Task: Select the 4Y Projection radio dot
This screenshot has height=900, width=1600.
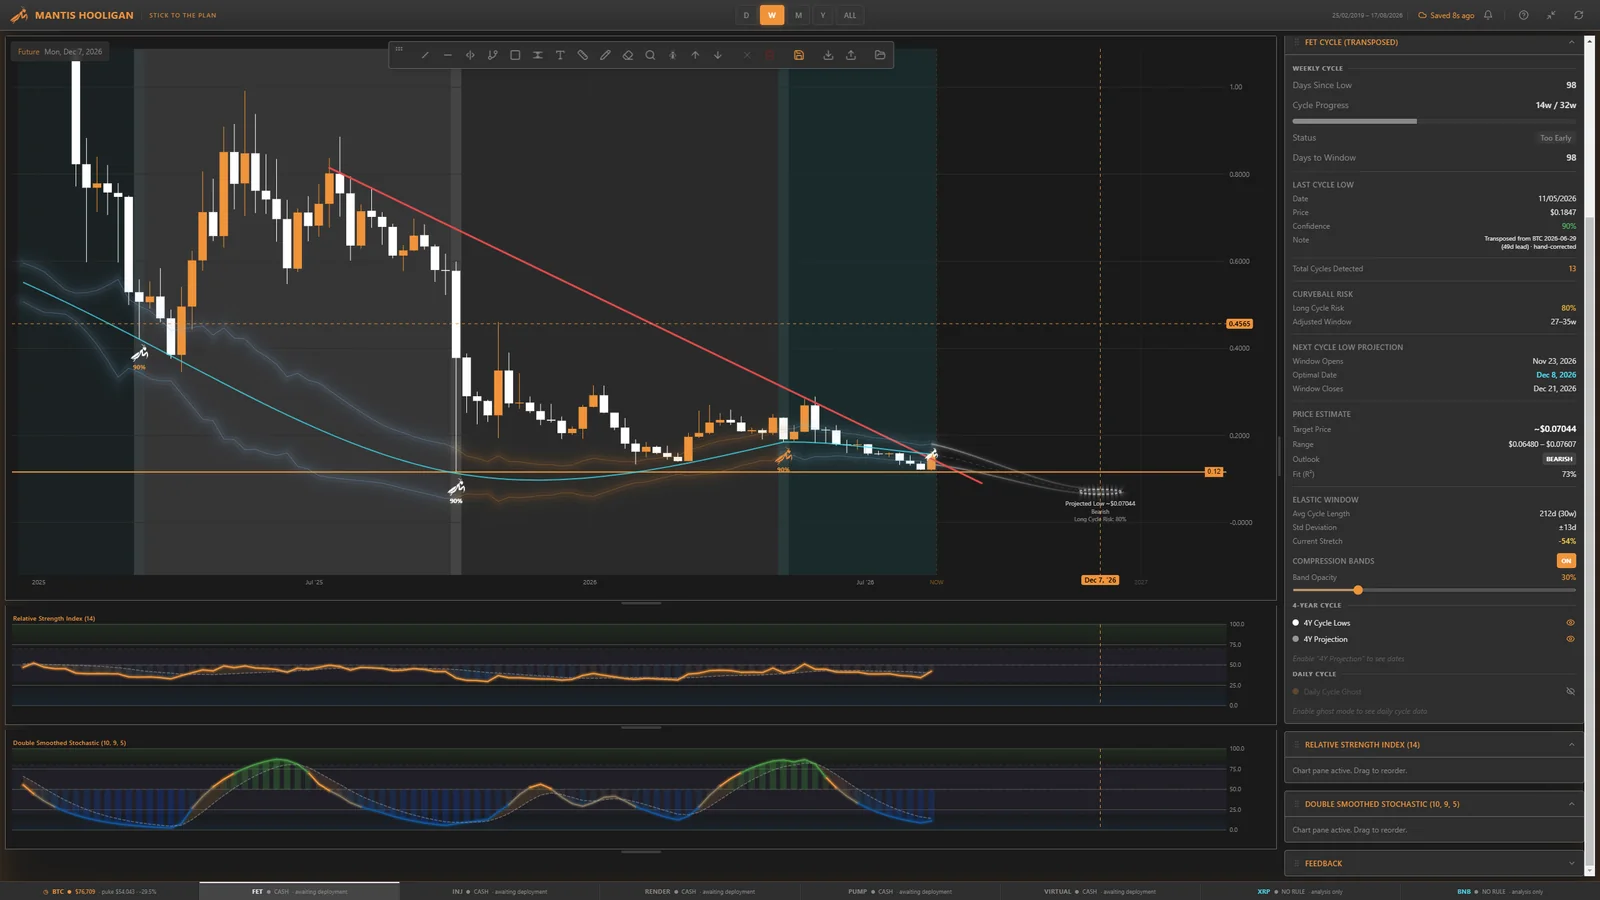Action: coord(1296,639)
